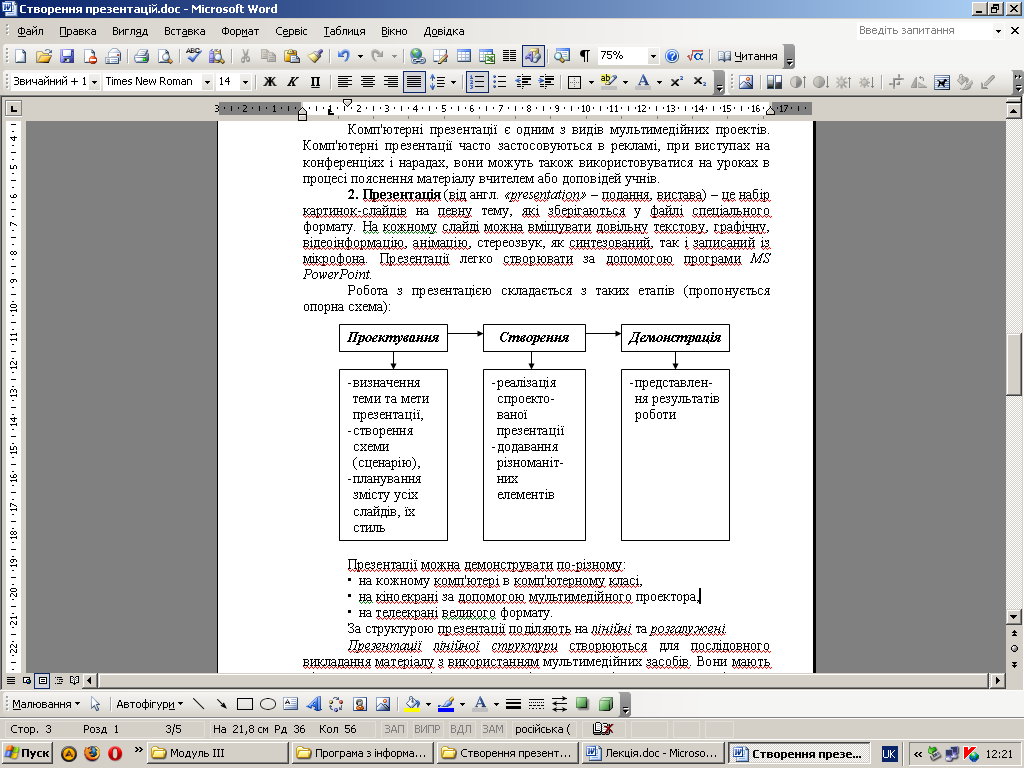
Task: Open the equation editor icon
Action: point(695,56)
